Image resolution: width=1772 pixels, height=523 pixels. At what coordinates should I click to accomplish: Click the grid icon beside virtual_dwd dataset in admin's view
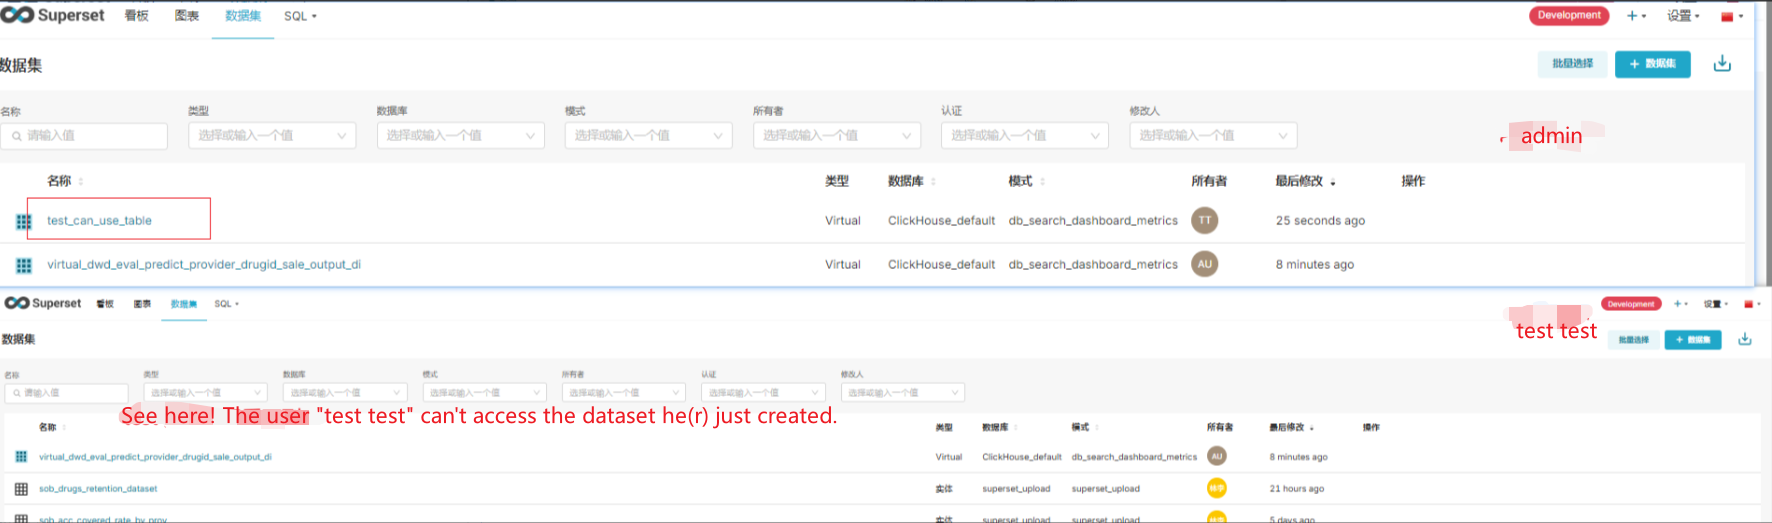click(24, 265)
